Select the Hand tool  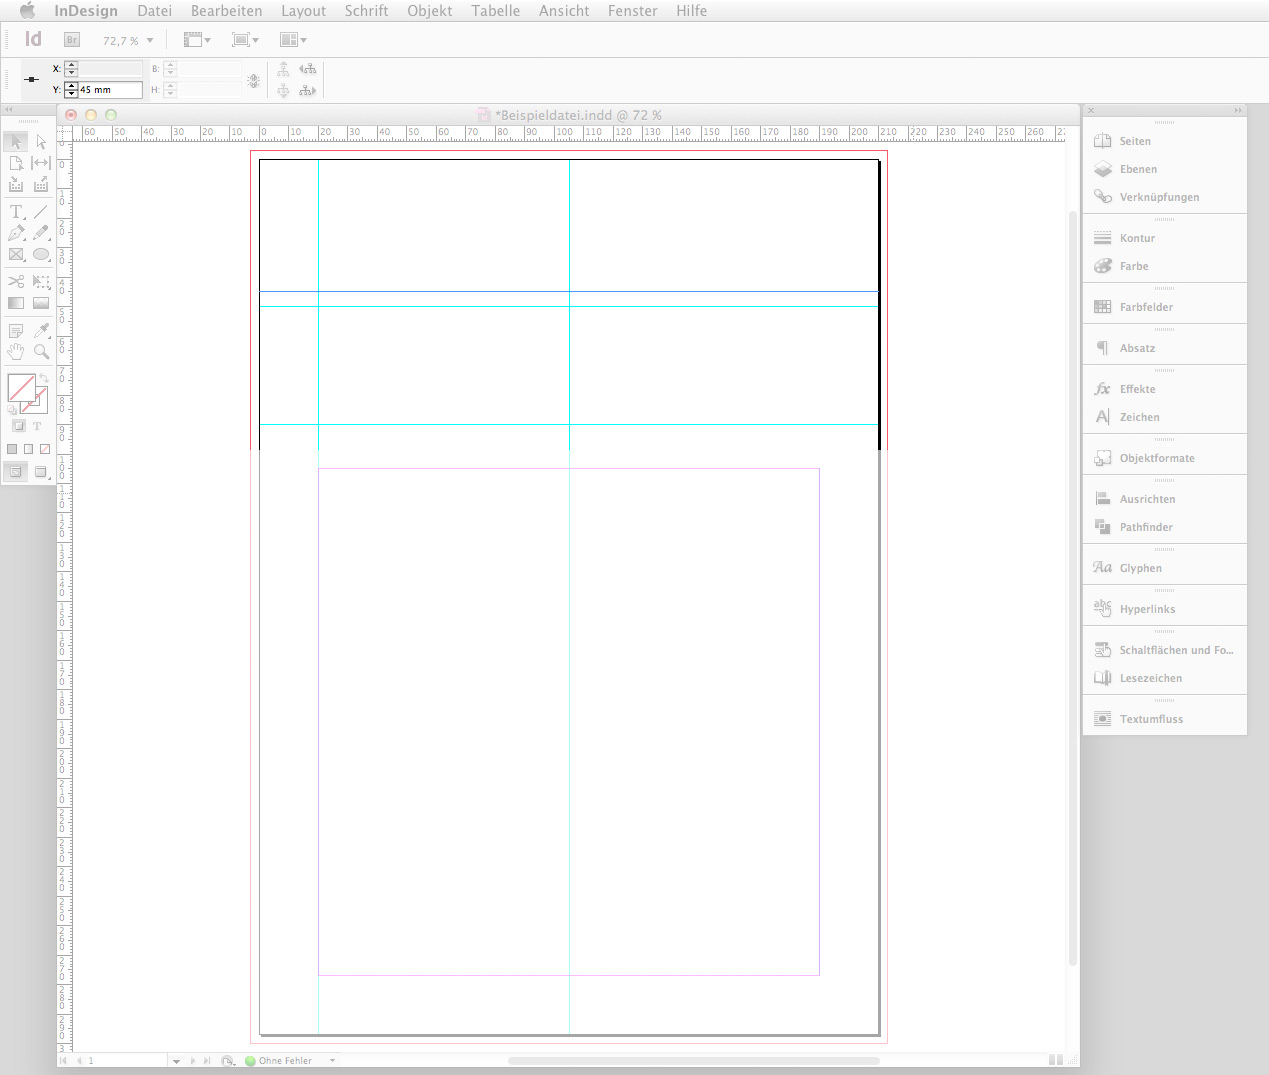point(15,351)
